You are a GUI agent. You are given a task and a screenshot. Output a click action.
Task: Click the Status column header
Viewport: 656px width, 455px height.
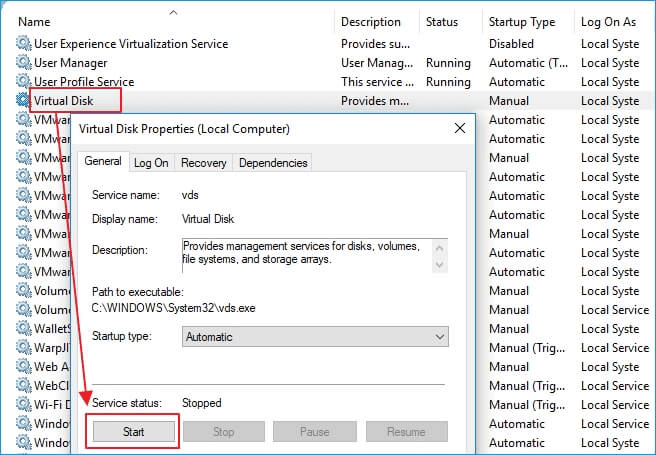click(441, 22)
